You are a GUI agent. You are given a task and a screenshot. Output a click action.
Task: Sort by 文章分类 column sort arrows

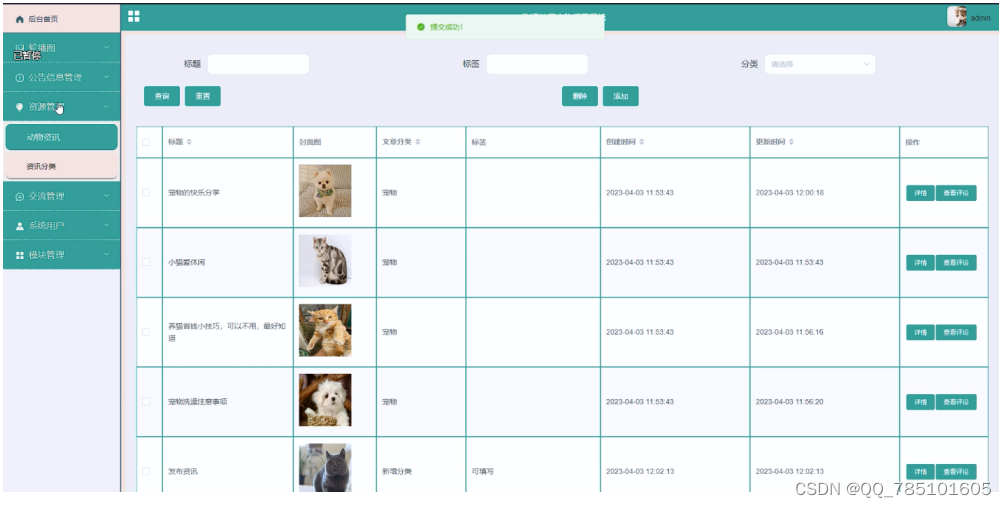[418, 142]
